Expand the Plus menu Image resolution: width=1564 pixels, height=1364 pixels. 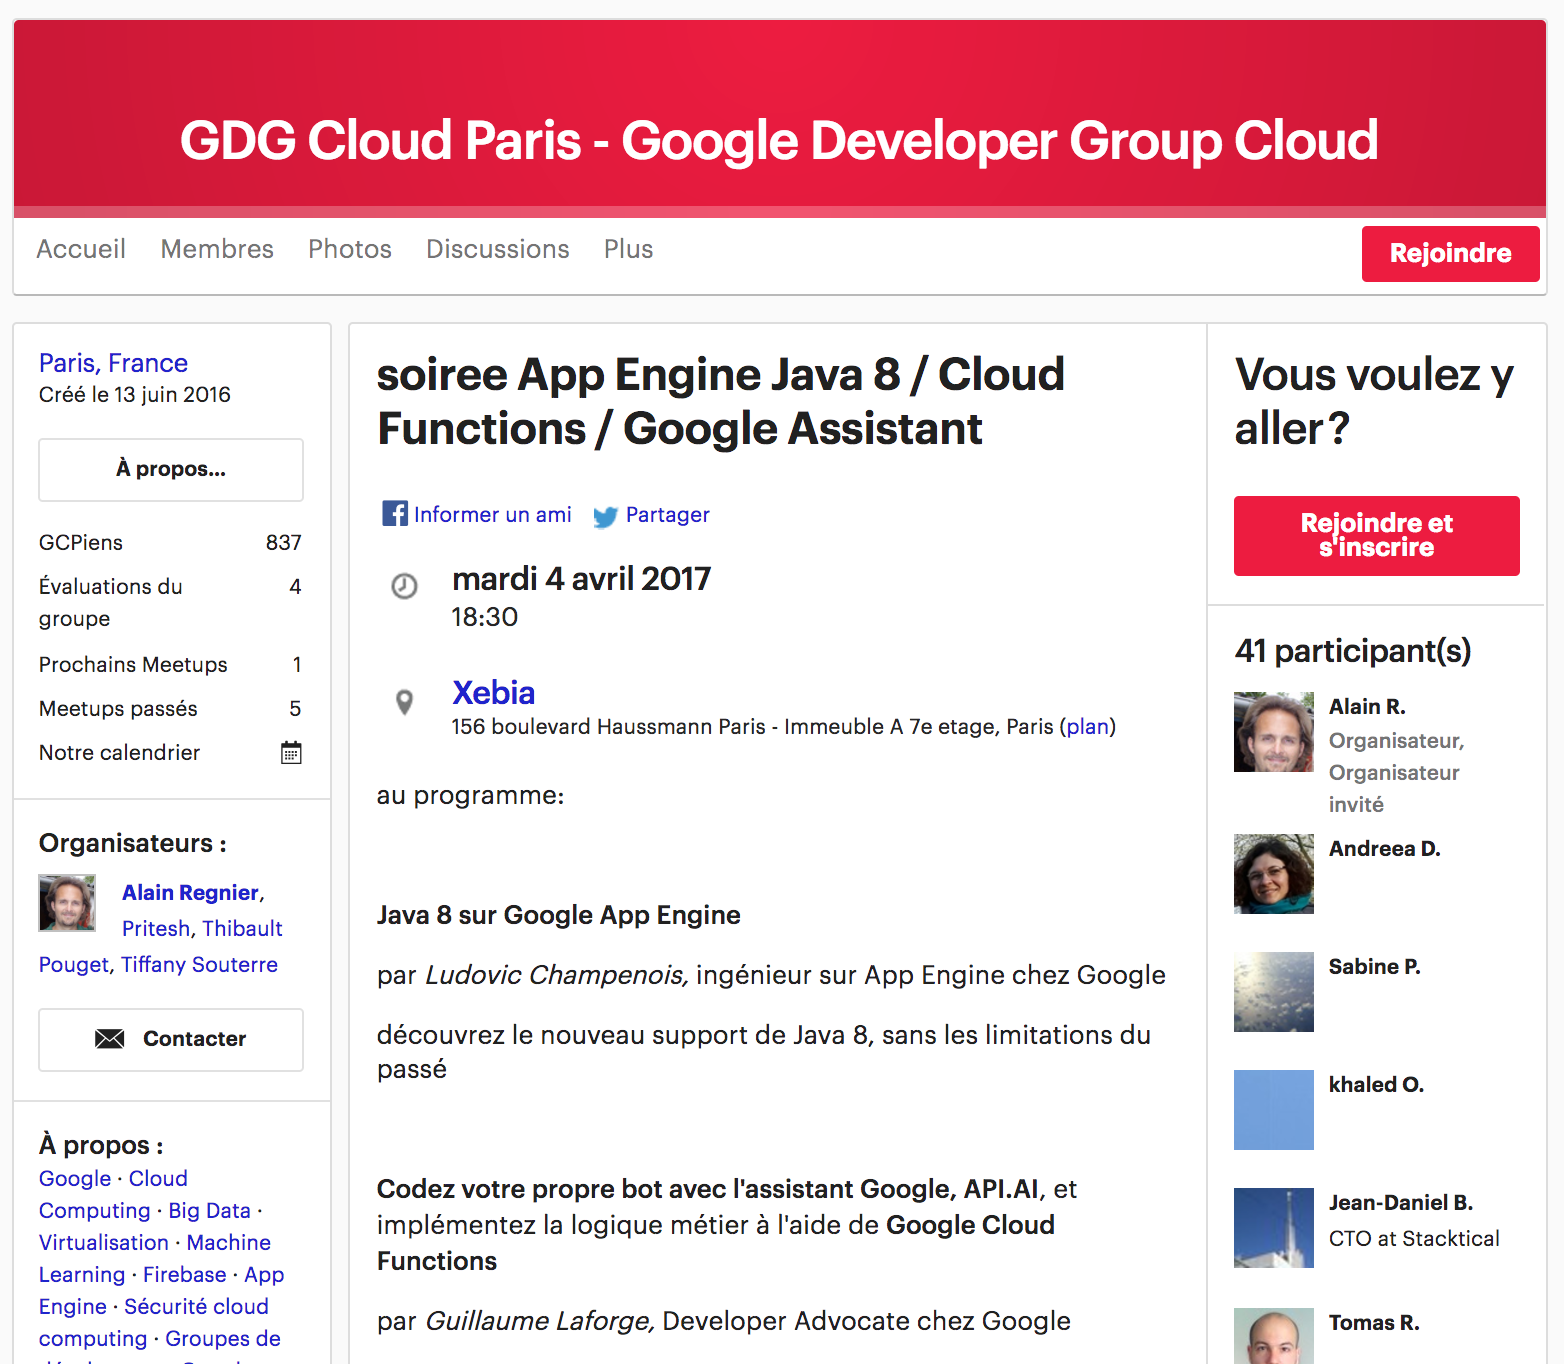point(628,249)
